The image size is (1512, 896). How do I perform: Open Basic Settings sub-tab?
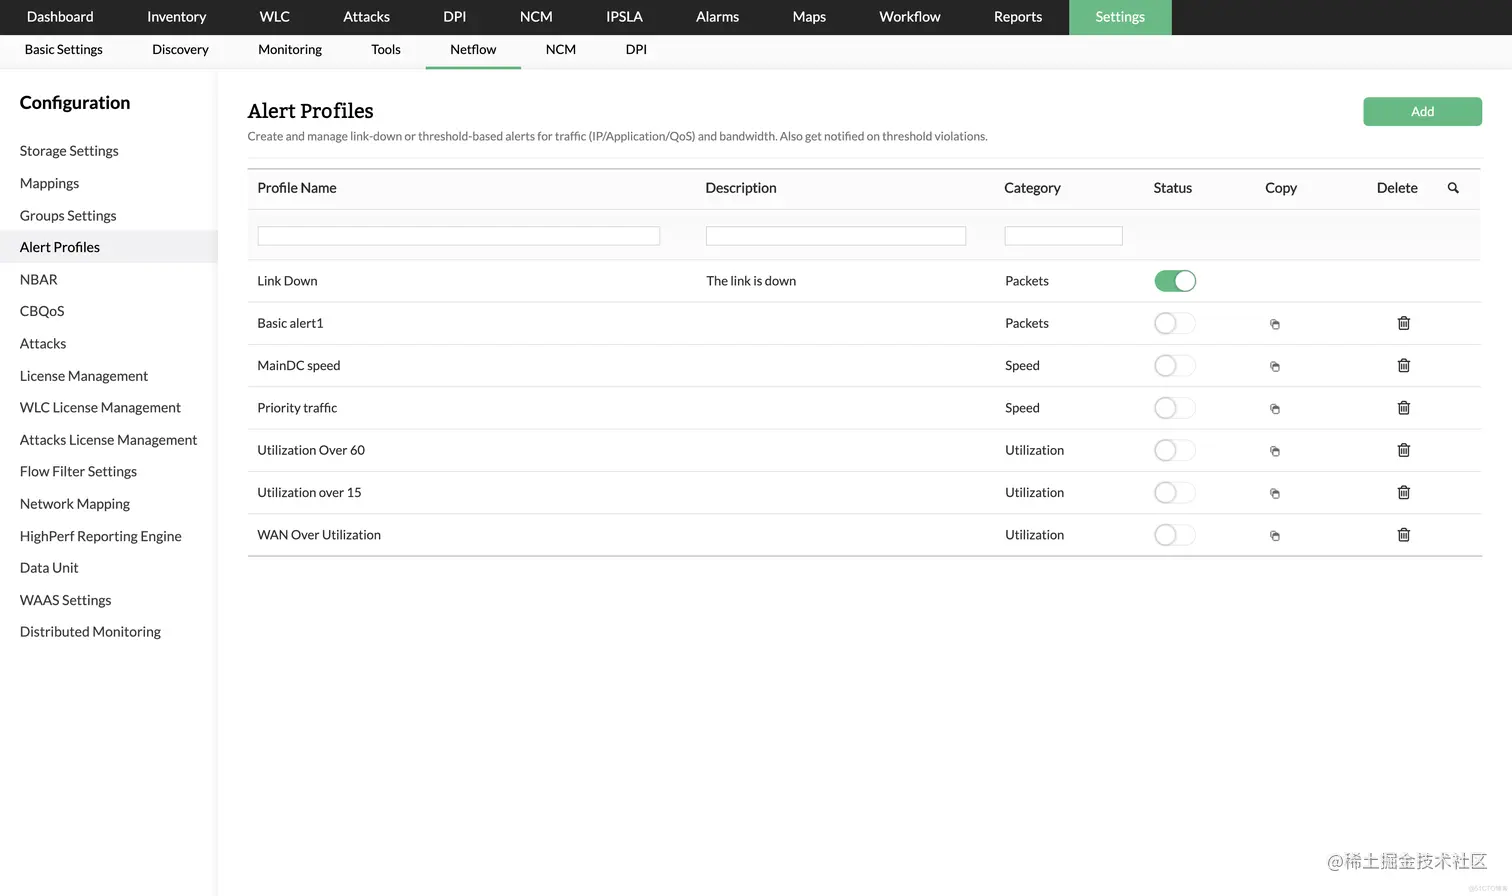pos(64,50)
